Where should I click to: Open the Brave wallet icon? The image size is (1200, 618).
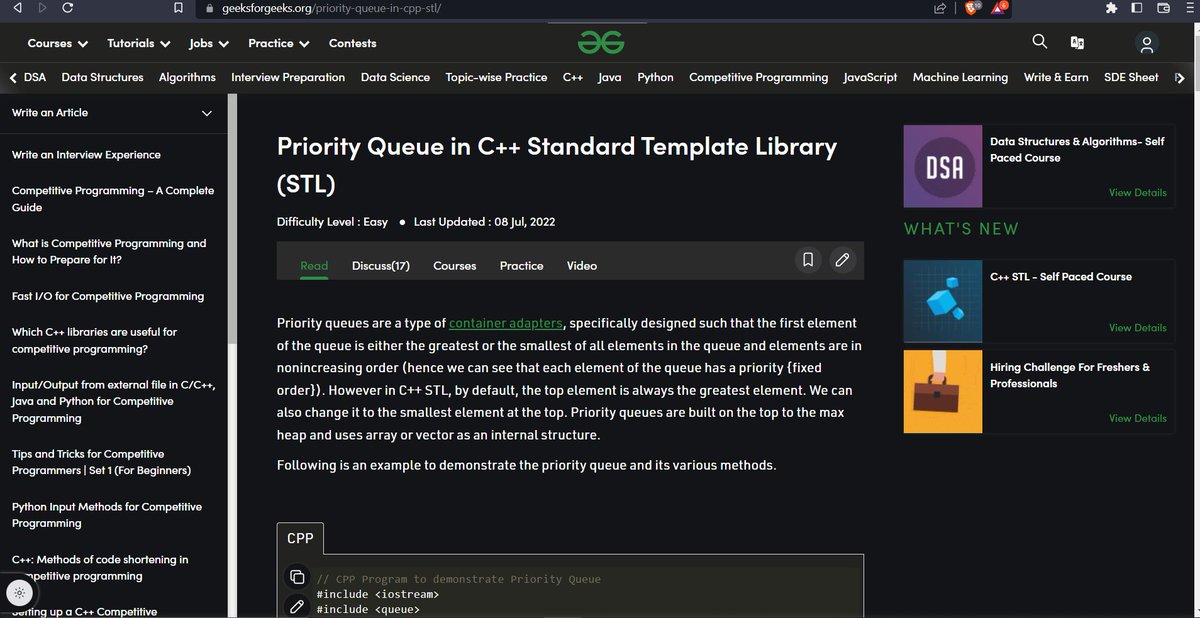pyautogui.click(x=1163, y=8)
